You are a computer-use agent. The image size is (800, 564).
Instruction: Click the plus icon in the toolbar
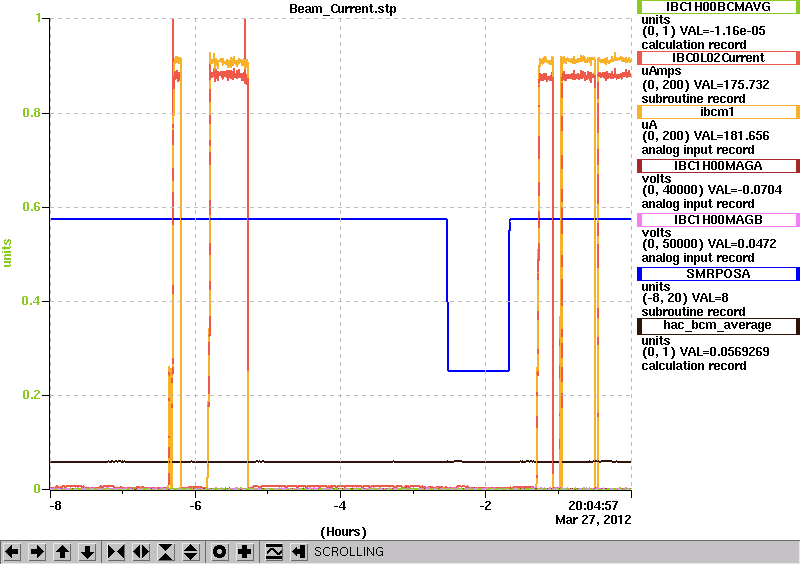[x=245, y=552]
